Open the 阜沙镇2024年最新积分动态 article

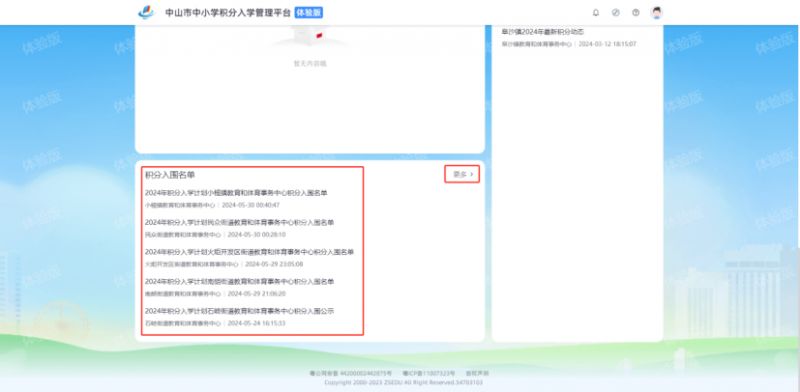pyautogui.click(x=542, y=32)
